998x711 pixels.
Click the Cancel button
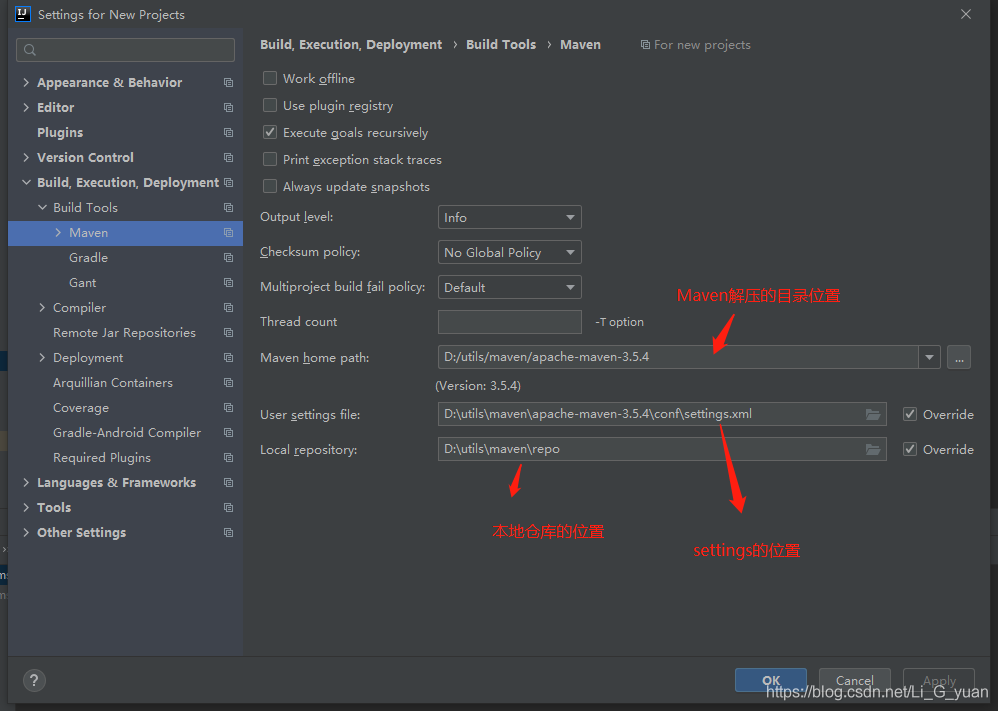[854, 680]
